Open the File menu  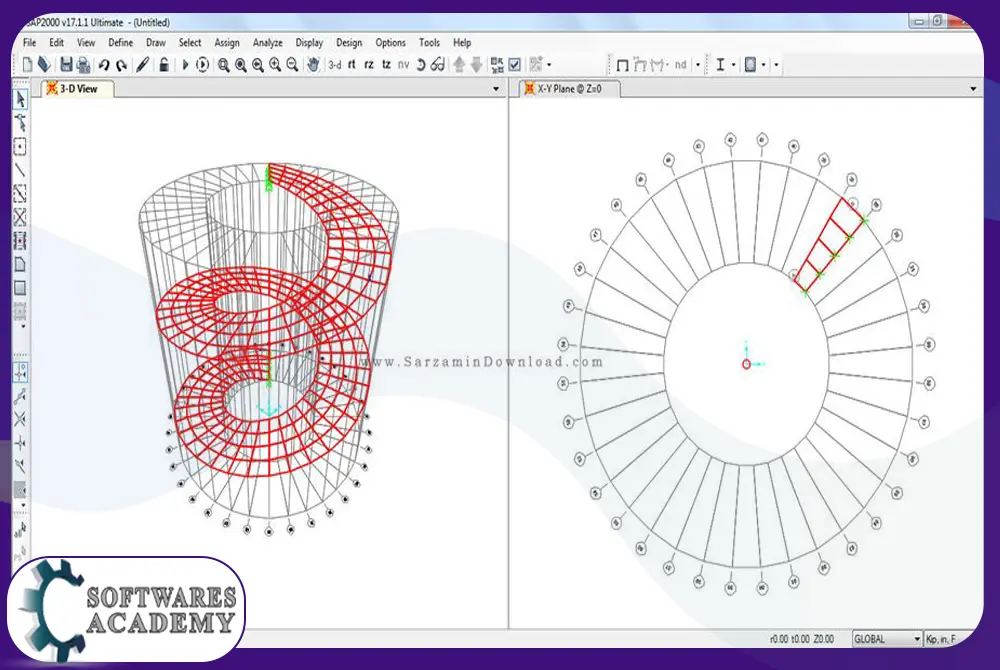tap(29, 43)
